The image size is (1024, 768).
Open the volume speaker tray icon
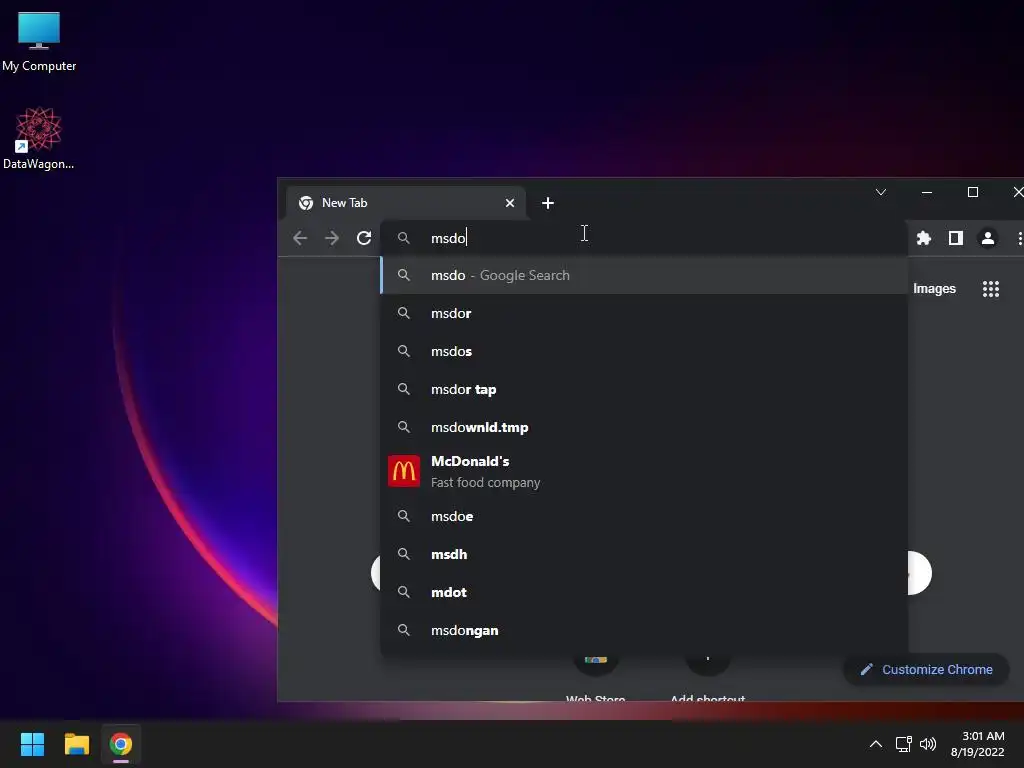(927, 744)
